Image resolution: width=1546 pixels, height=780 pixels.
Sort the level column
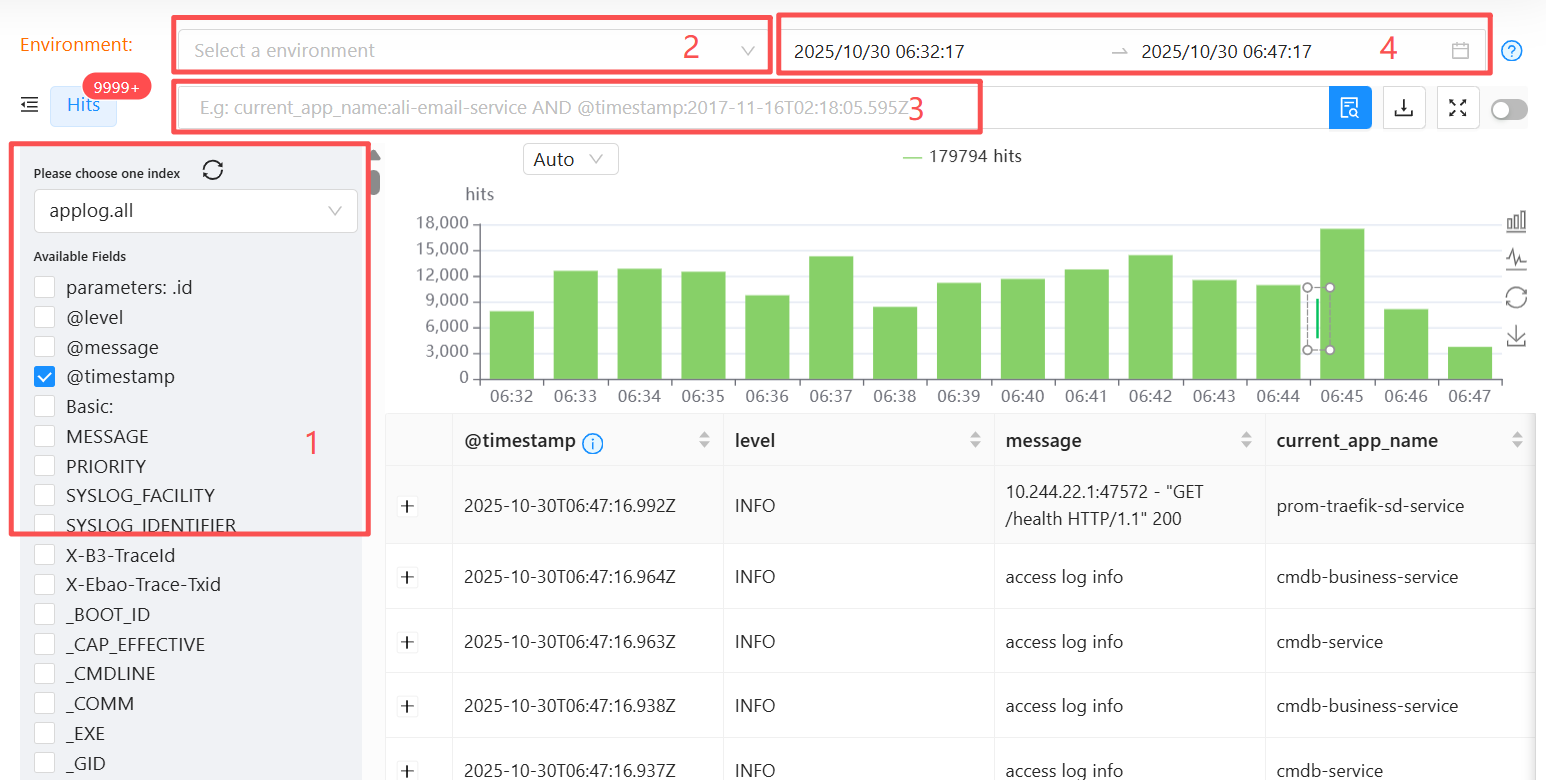pyautogui.click(x=975, y=440)
